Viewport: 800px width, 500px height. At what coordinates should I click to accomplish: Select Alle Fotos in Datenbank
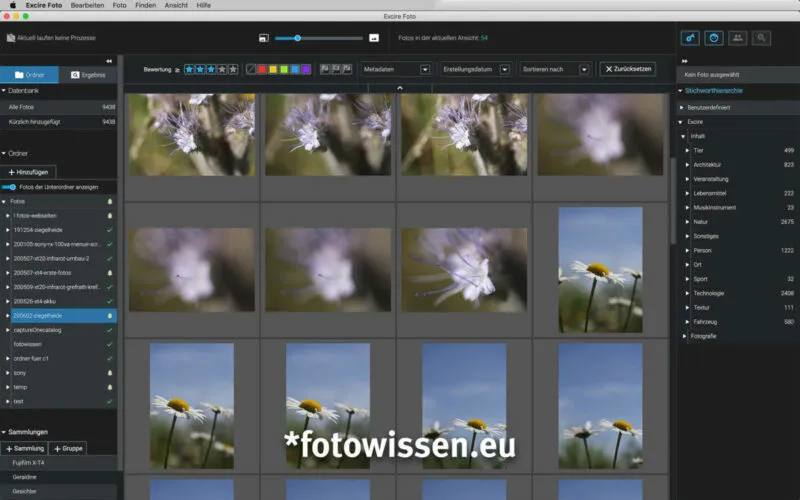coord(59,107)
